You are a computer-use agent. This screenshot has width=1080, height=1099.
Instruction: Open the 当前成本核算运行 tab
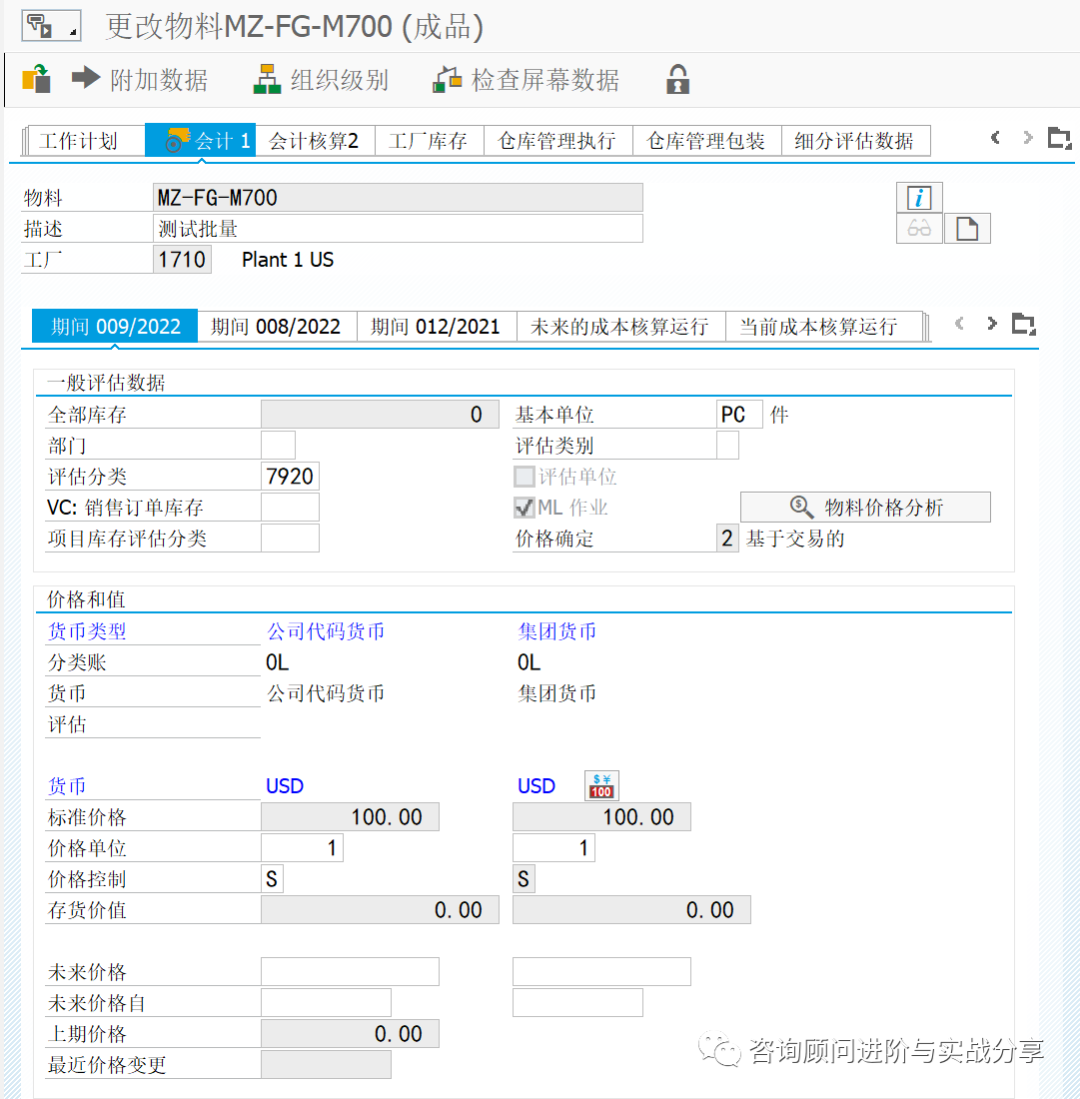point(823,327)
